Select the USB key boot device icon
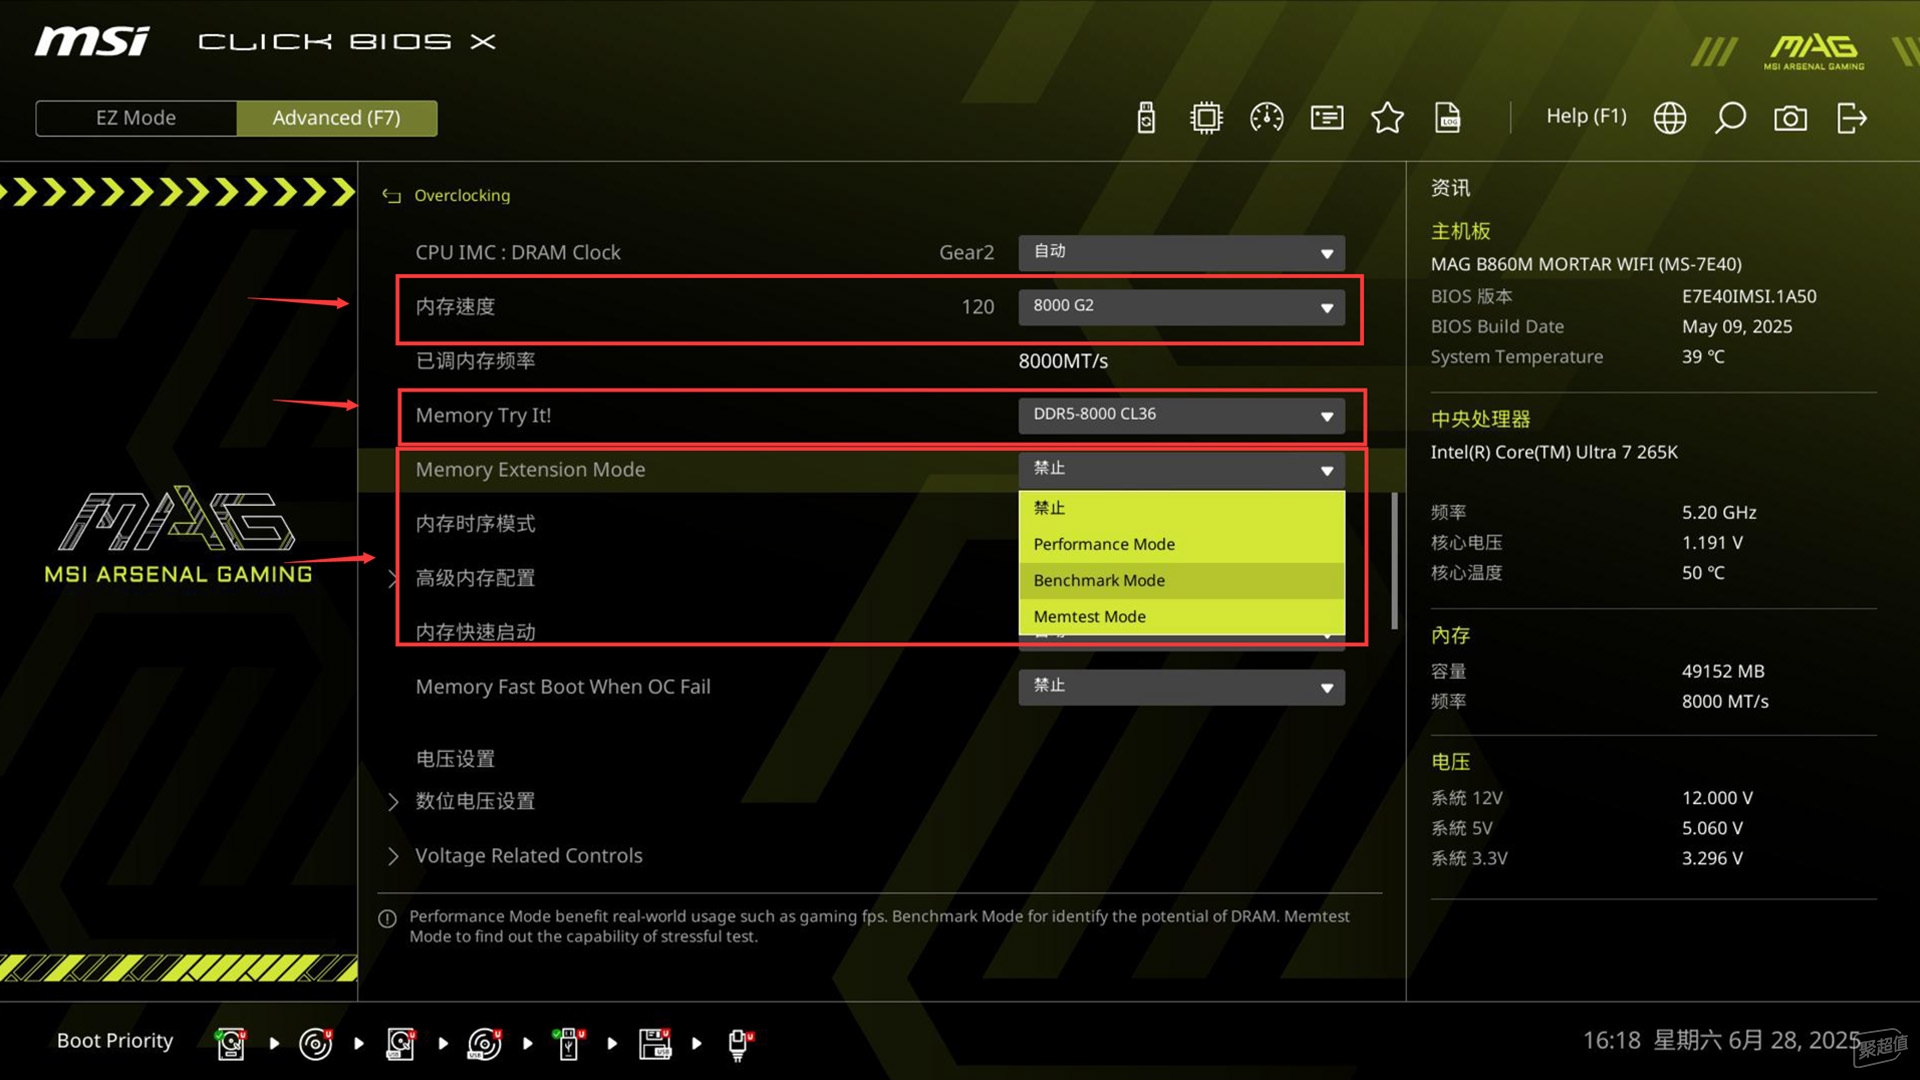 569,1043
